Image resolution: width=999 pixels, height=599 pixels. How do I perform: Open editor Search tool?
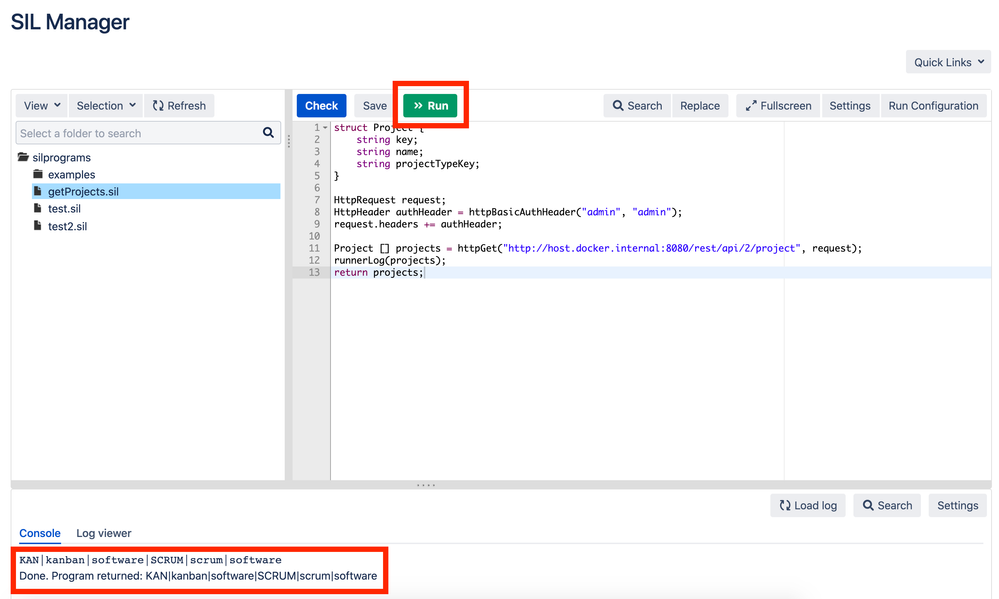637,105
